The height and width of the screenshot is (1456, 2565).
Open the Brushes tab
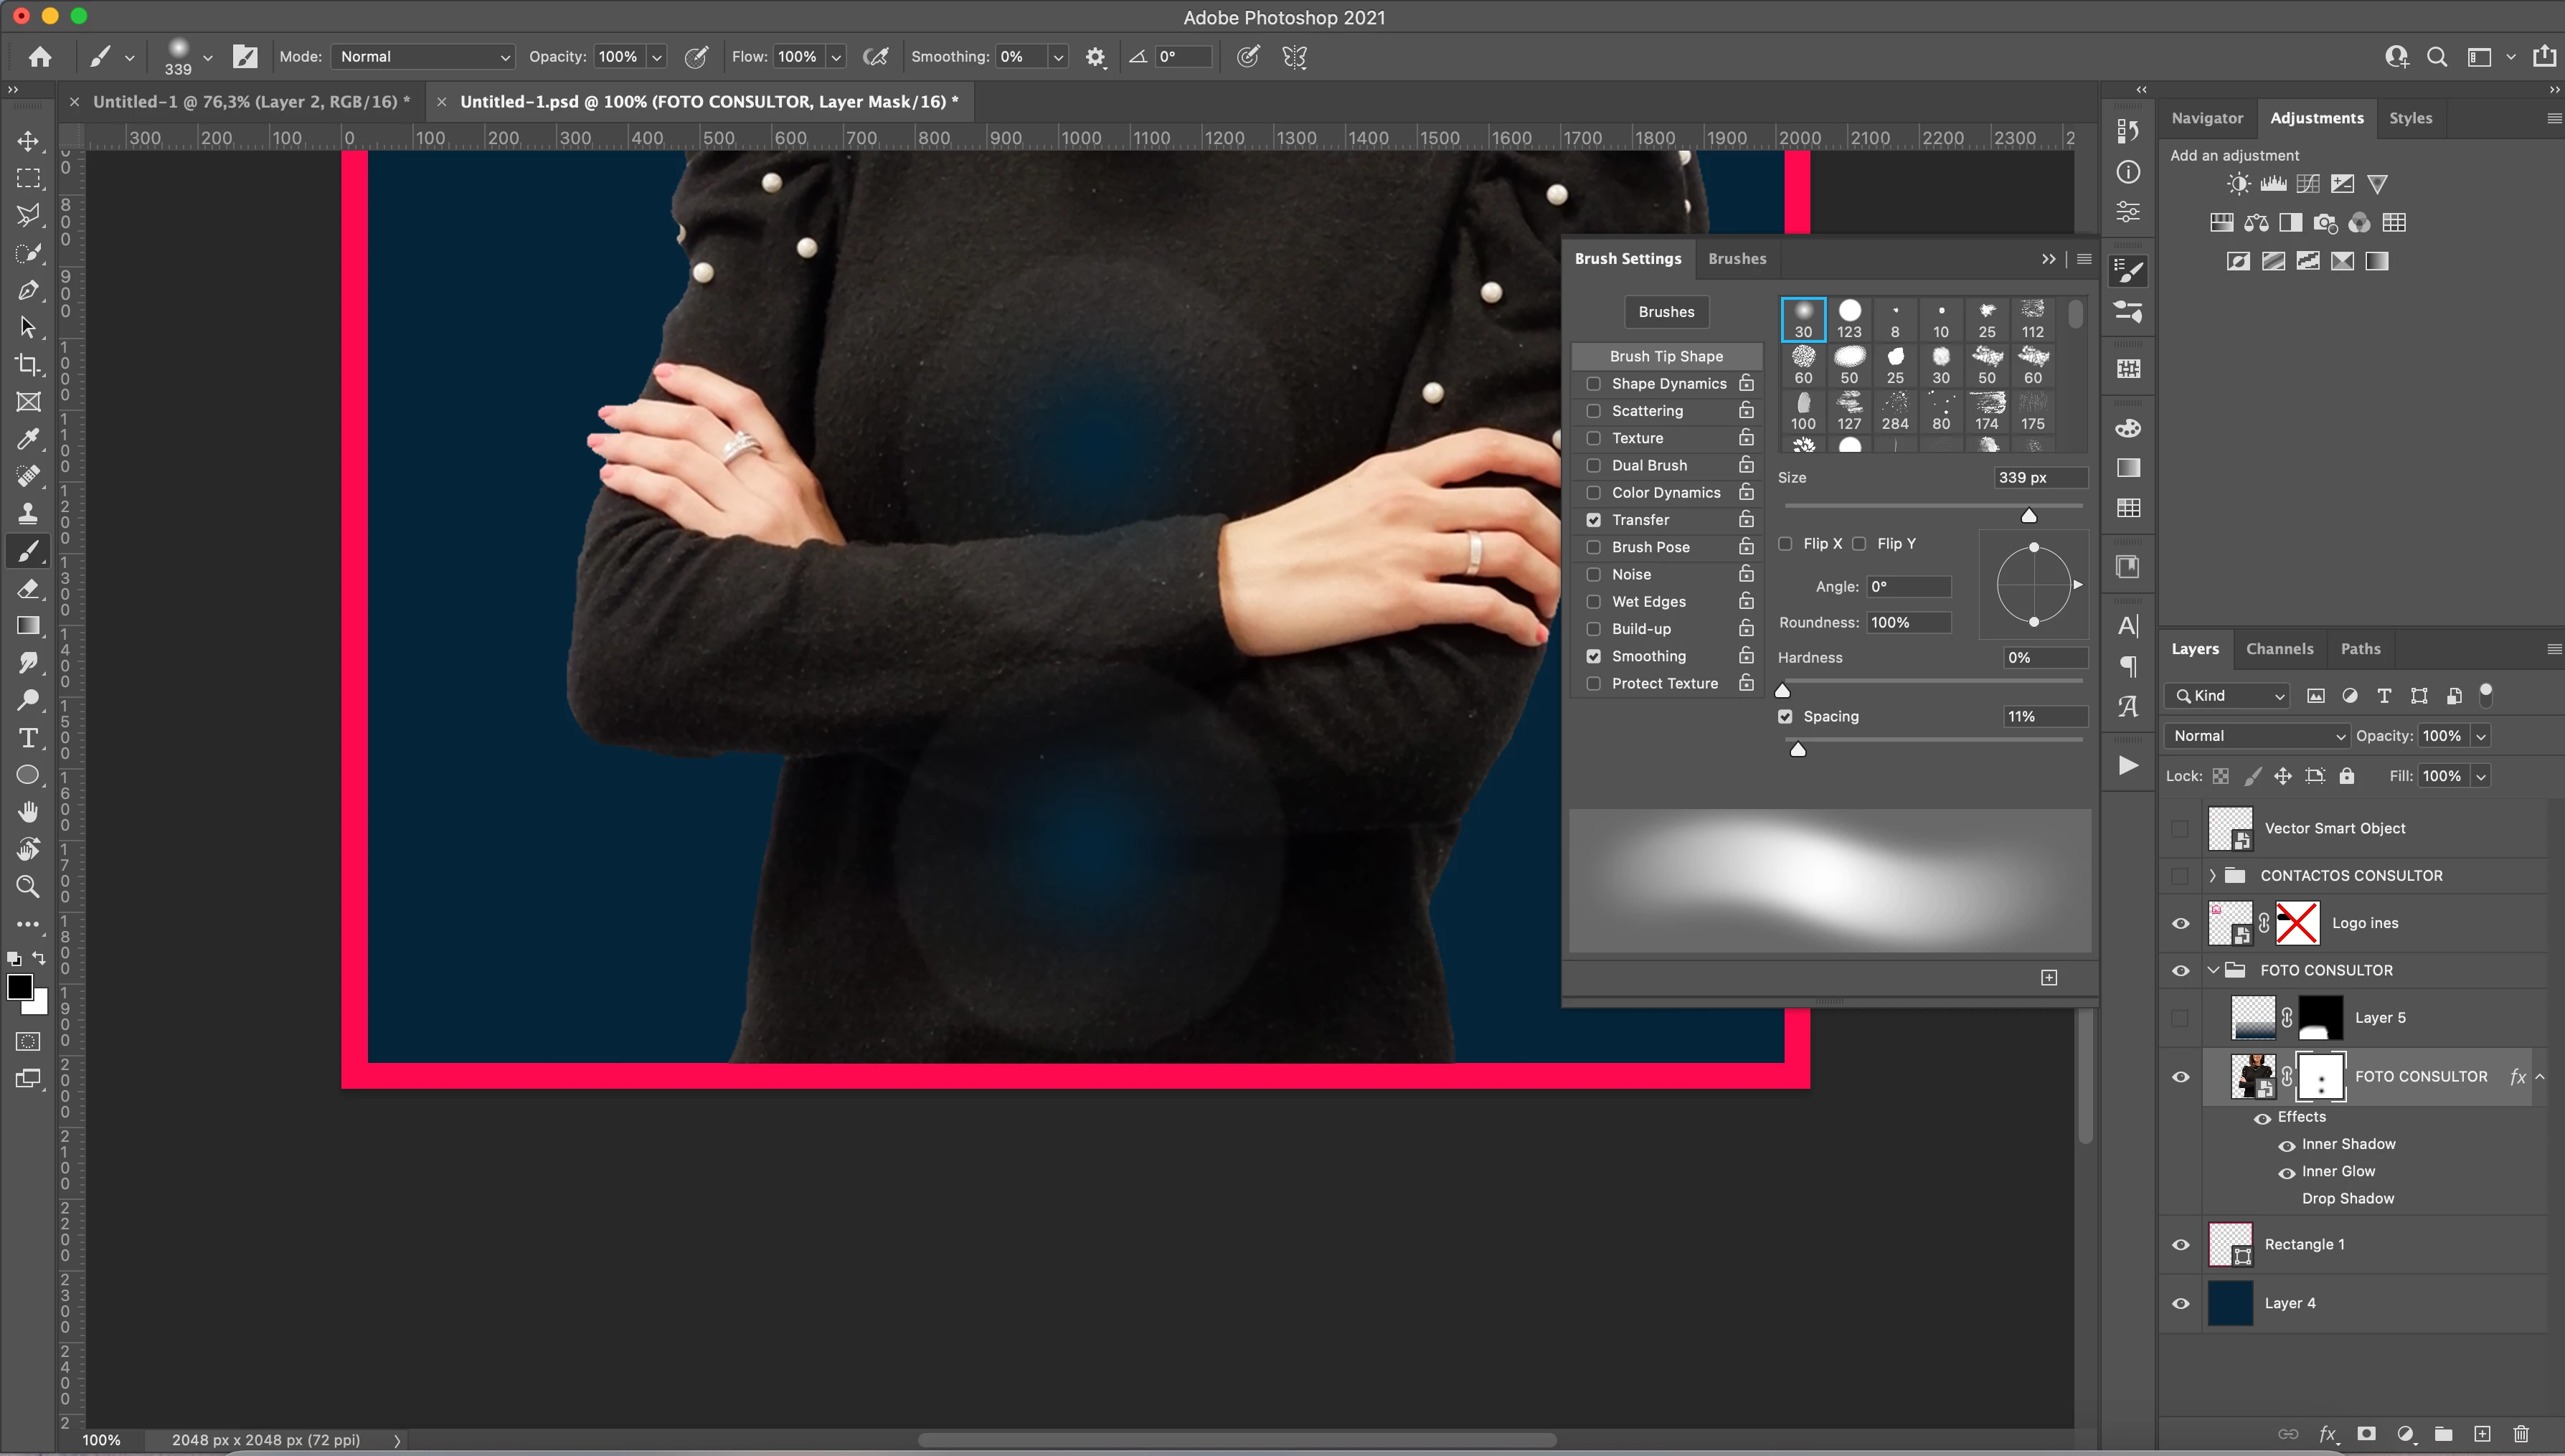click(x=1737, y=259)
